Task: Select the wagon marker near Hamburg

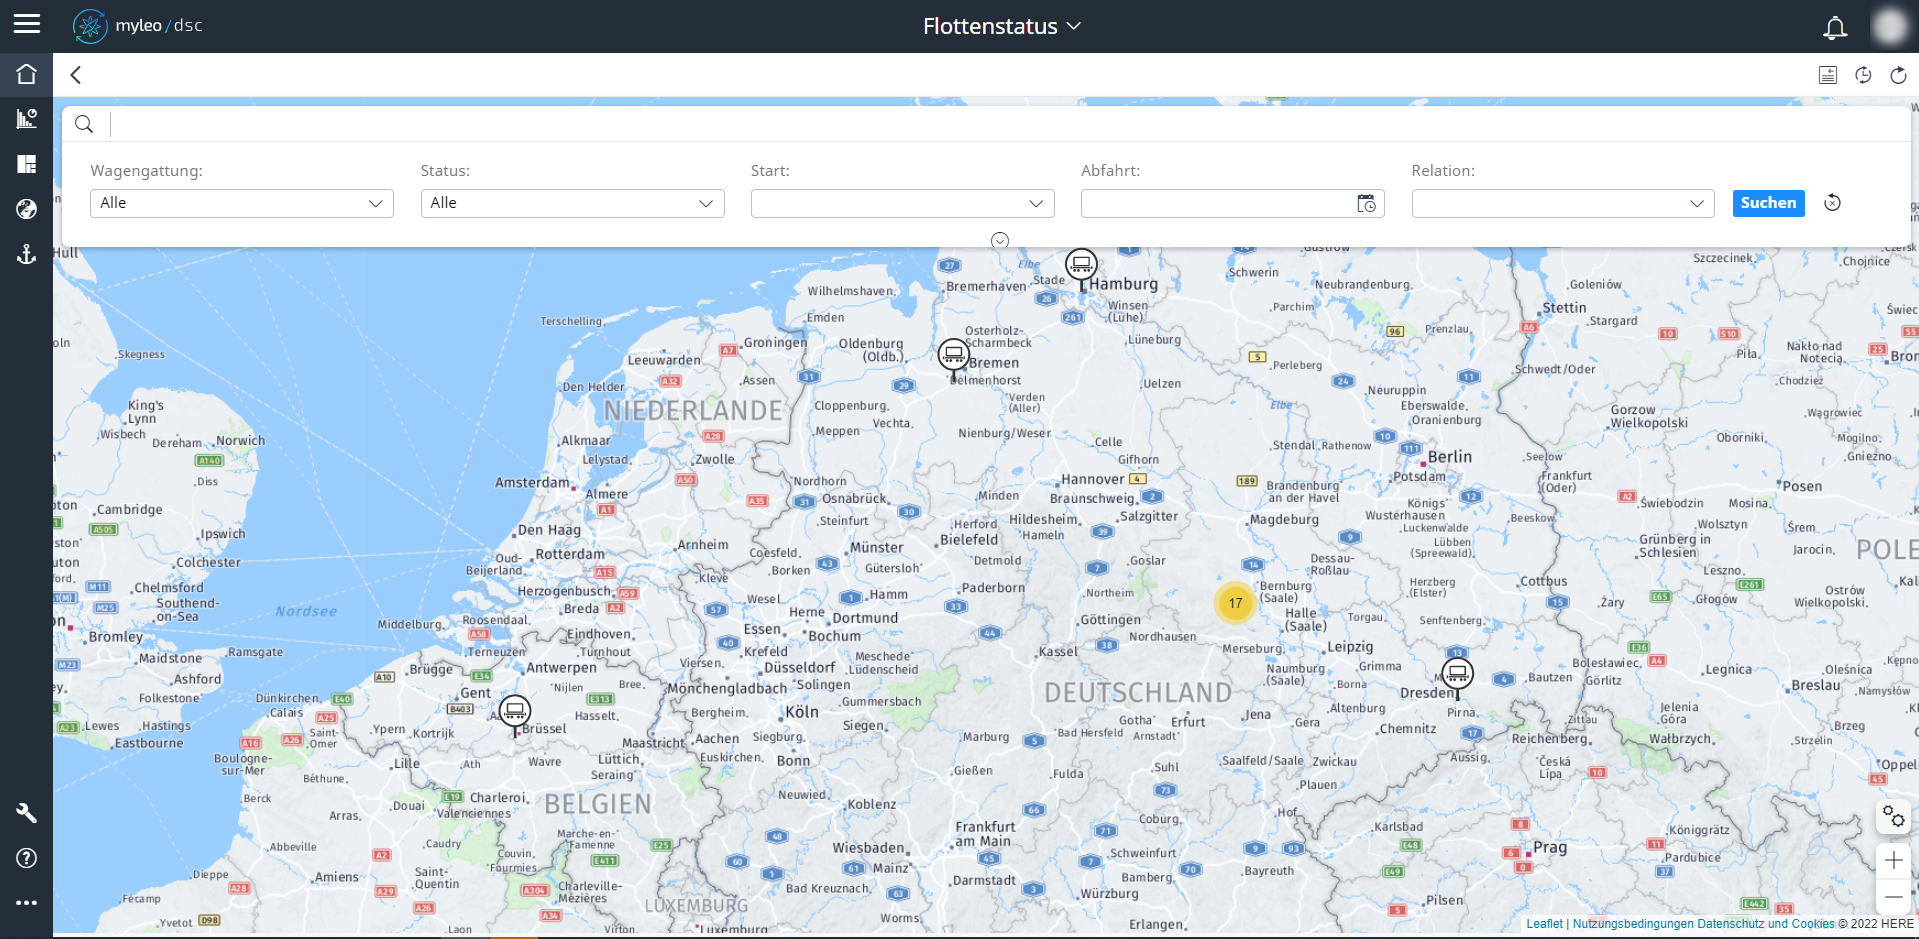Action: (x=1081, y=267)
